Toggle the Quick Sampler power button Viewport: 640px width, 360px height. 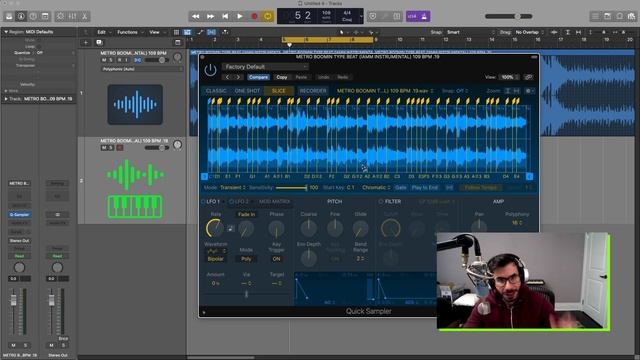(x=210, y=70)
